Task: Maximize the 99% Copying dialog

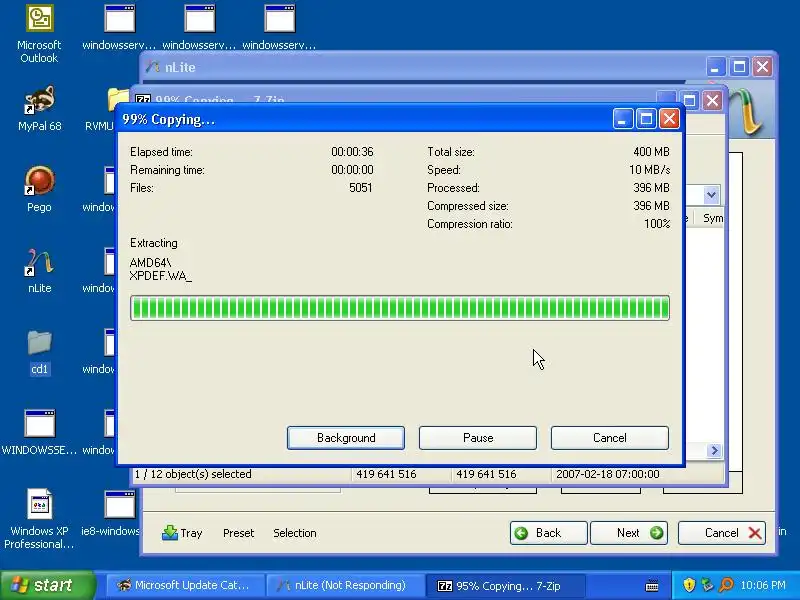Action: tap(646, 119)
